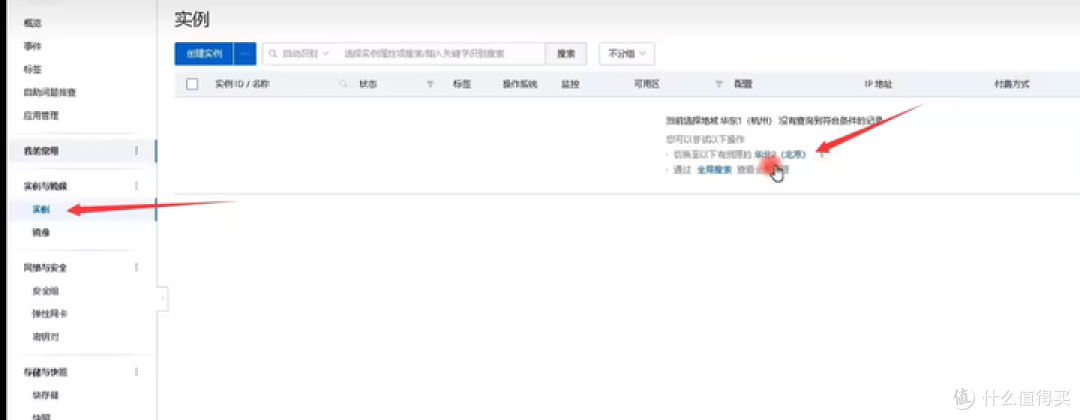Image resolution: width=1080 pixels, height=420 pixels.
Task: Click the 付费方式 column header
Action: point(1011,84)
